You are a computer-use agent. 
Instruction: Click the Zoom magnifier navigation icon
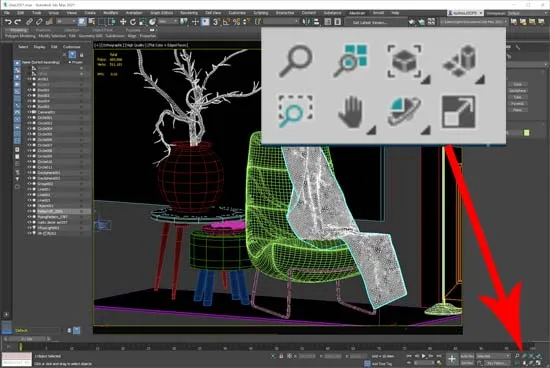(296, 61)
